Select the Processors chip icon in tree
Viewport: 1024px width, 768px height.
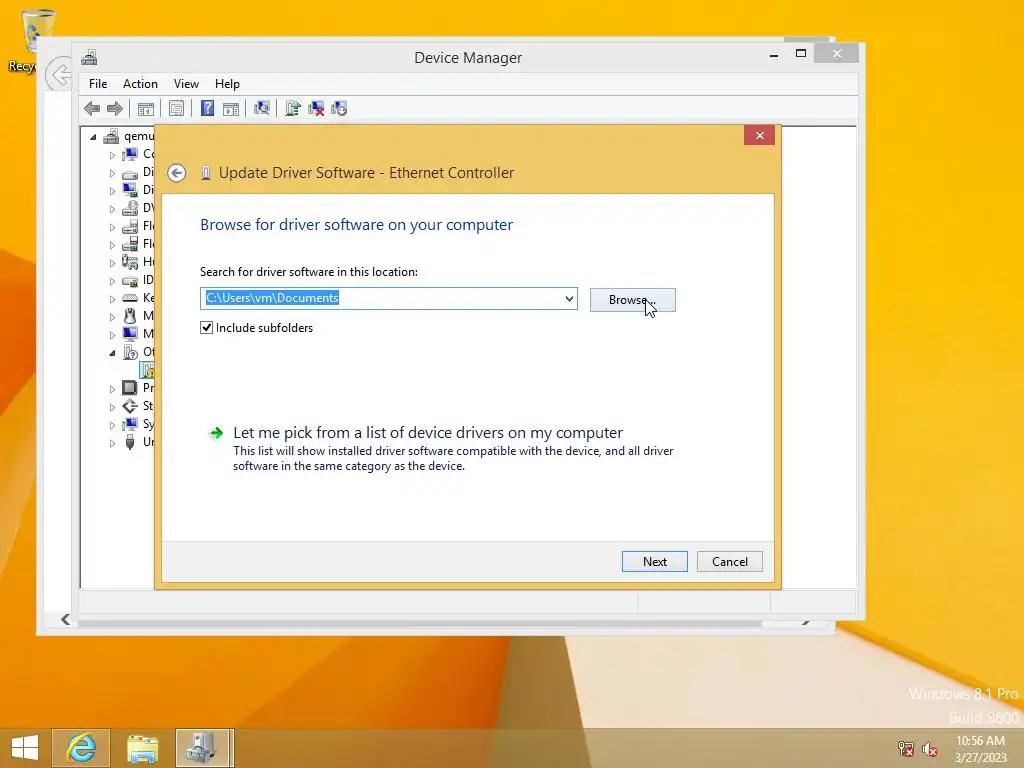130,388
